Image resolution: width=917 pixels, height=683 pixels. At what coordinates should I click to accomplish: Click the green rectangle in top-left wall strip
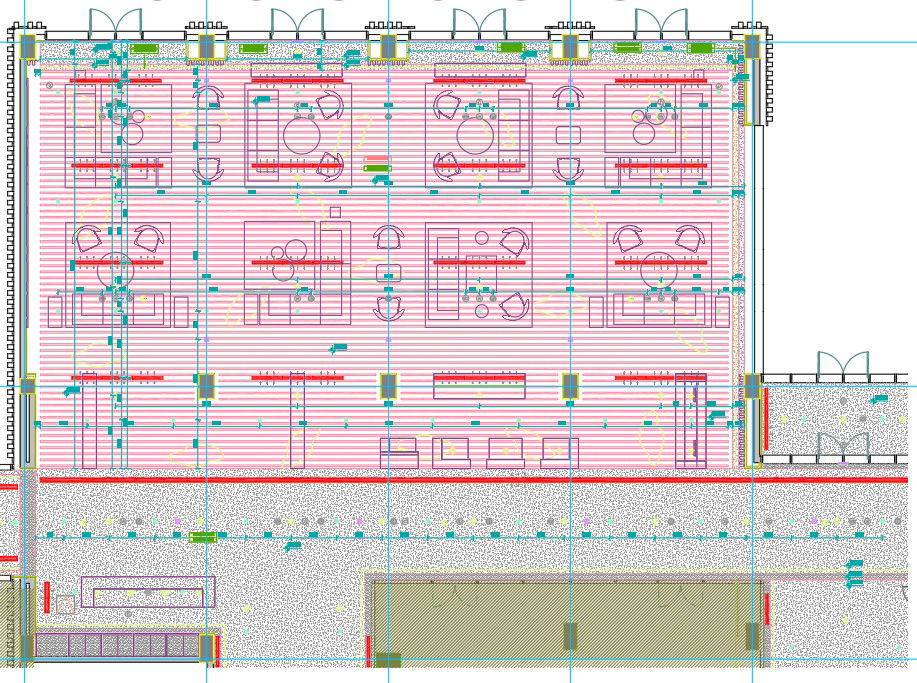(x=144, y=48)
